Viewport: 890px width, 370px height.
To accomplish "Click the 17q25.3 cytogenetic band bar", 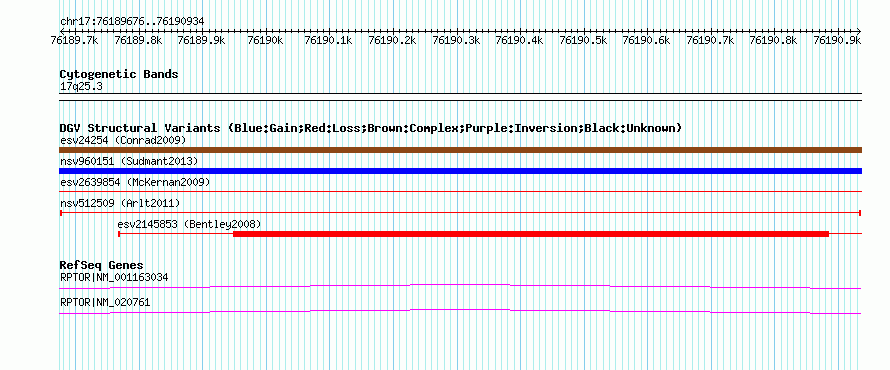I will tap(460, 97).
